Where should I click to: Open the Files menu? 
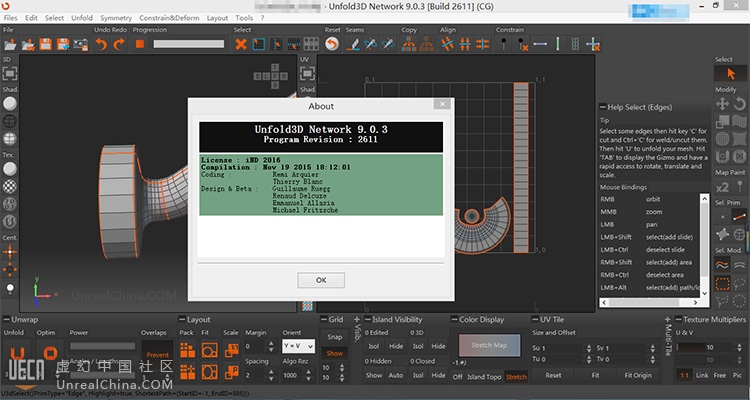point(11,18)
